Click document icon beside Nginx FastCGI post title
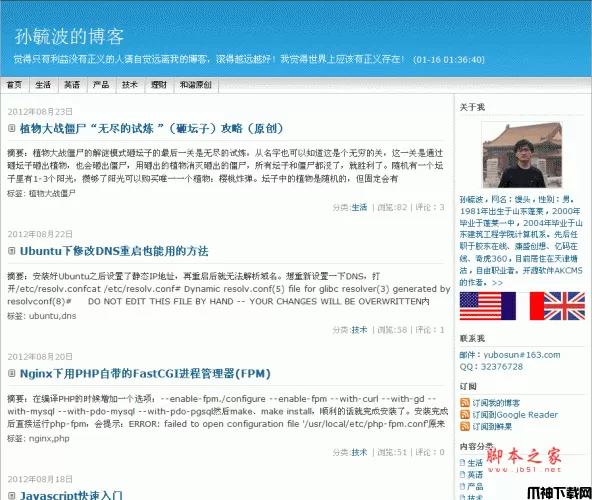The height and width of the screenshot is (500, 592). click(x=12, y=373)
